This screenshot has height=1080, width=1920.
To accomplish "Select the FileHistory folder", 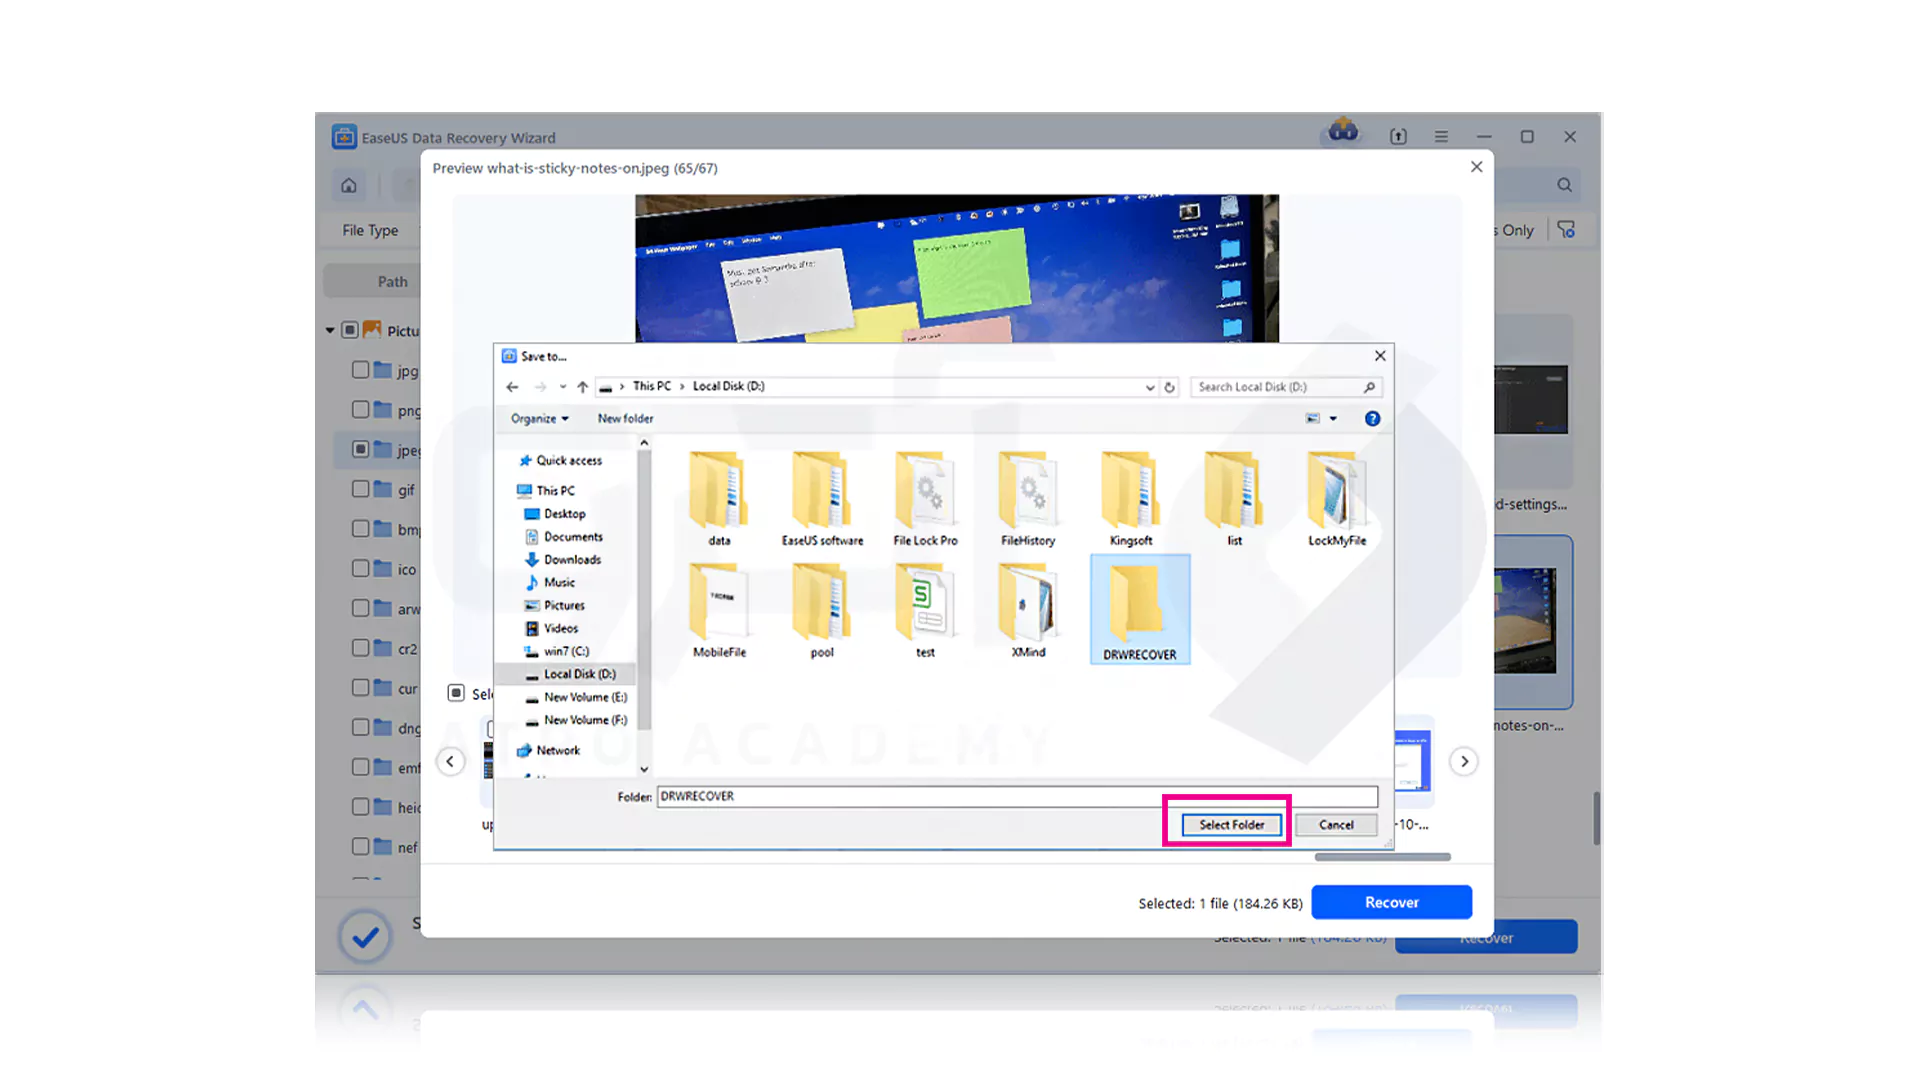I will pos(1028,499).
